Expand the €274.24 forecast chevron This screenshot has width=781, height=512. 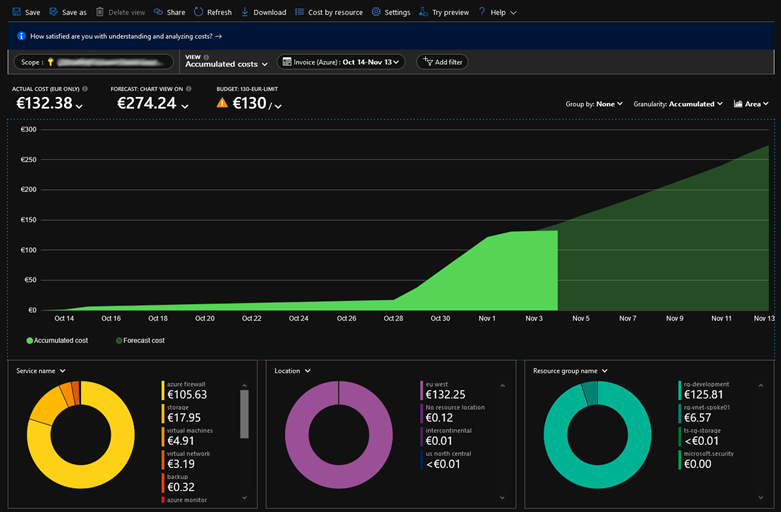[x=185, y=106]
